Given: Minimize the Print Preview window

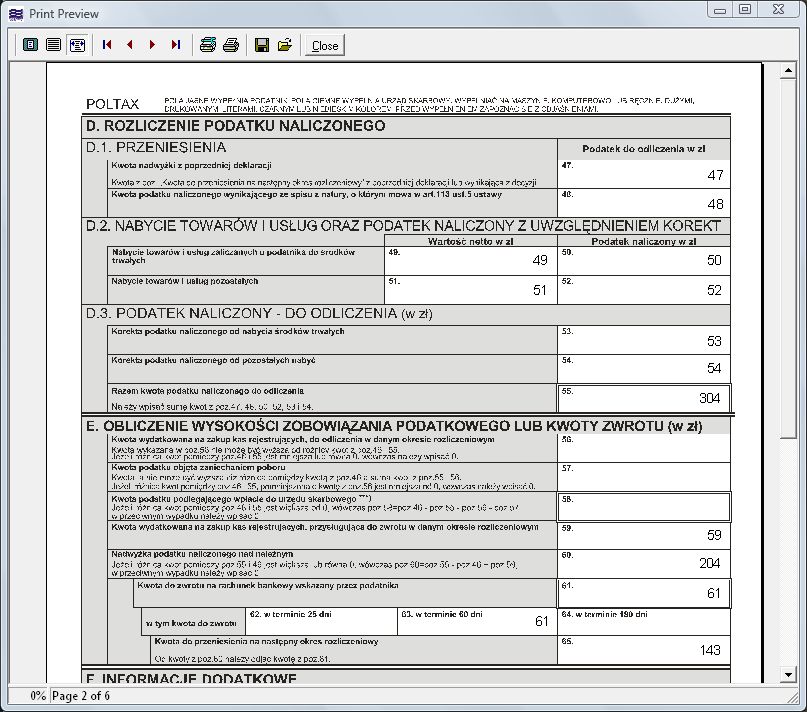Looking at the screenshot, I should click(718, 9).
